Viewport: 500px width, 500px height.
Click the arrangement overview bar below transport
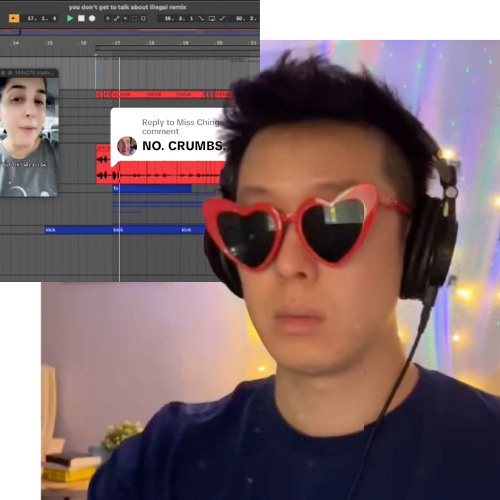pos(130,32)
